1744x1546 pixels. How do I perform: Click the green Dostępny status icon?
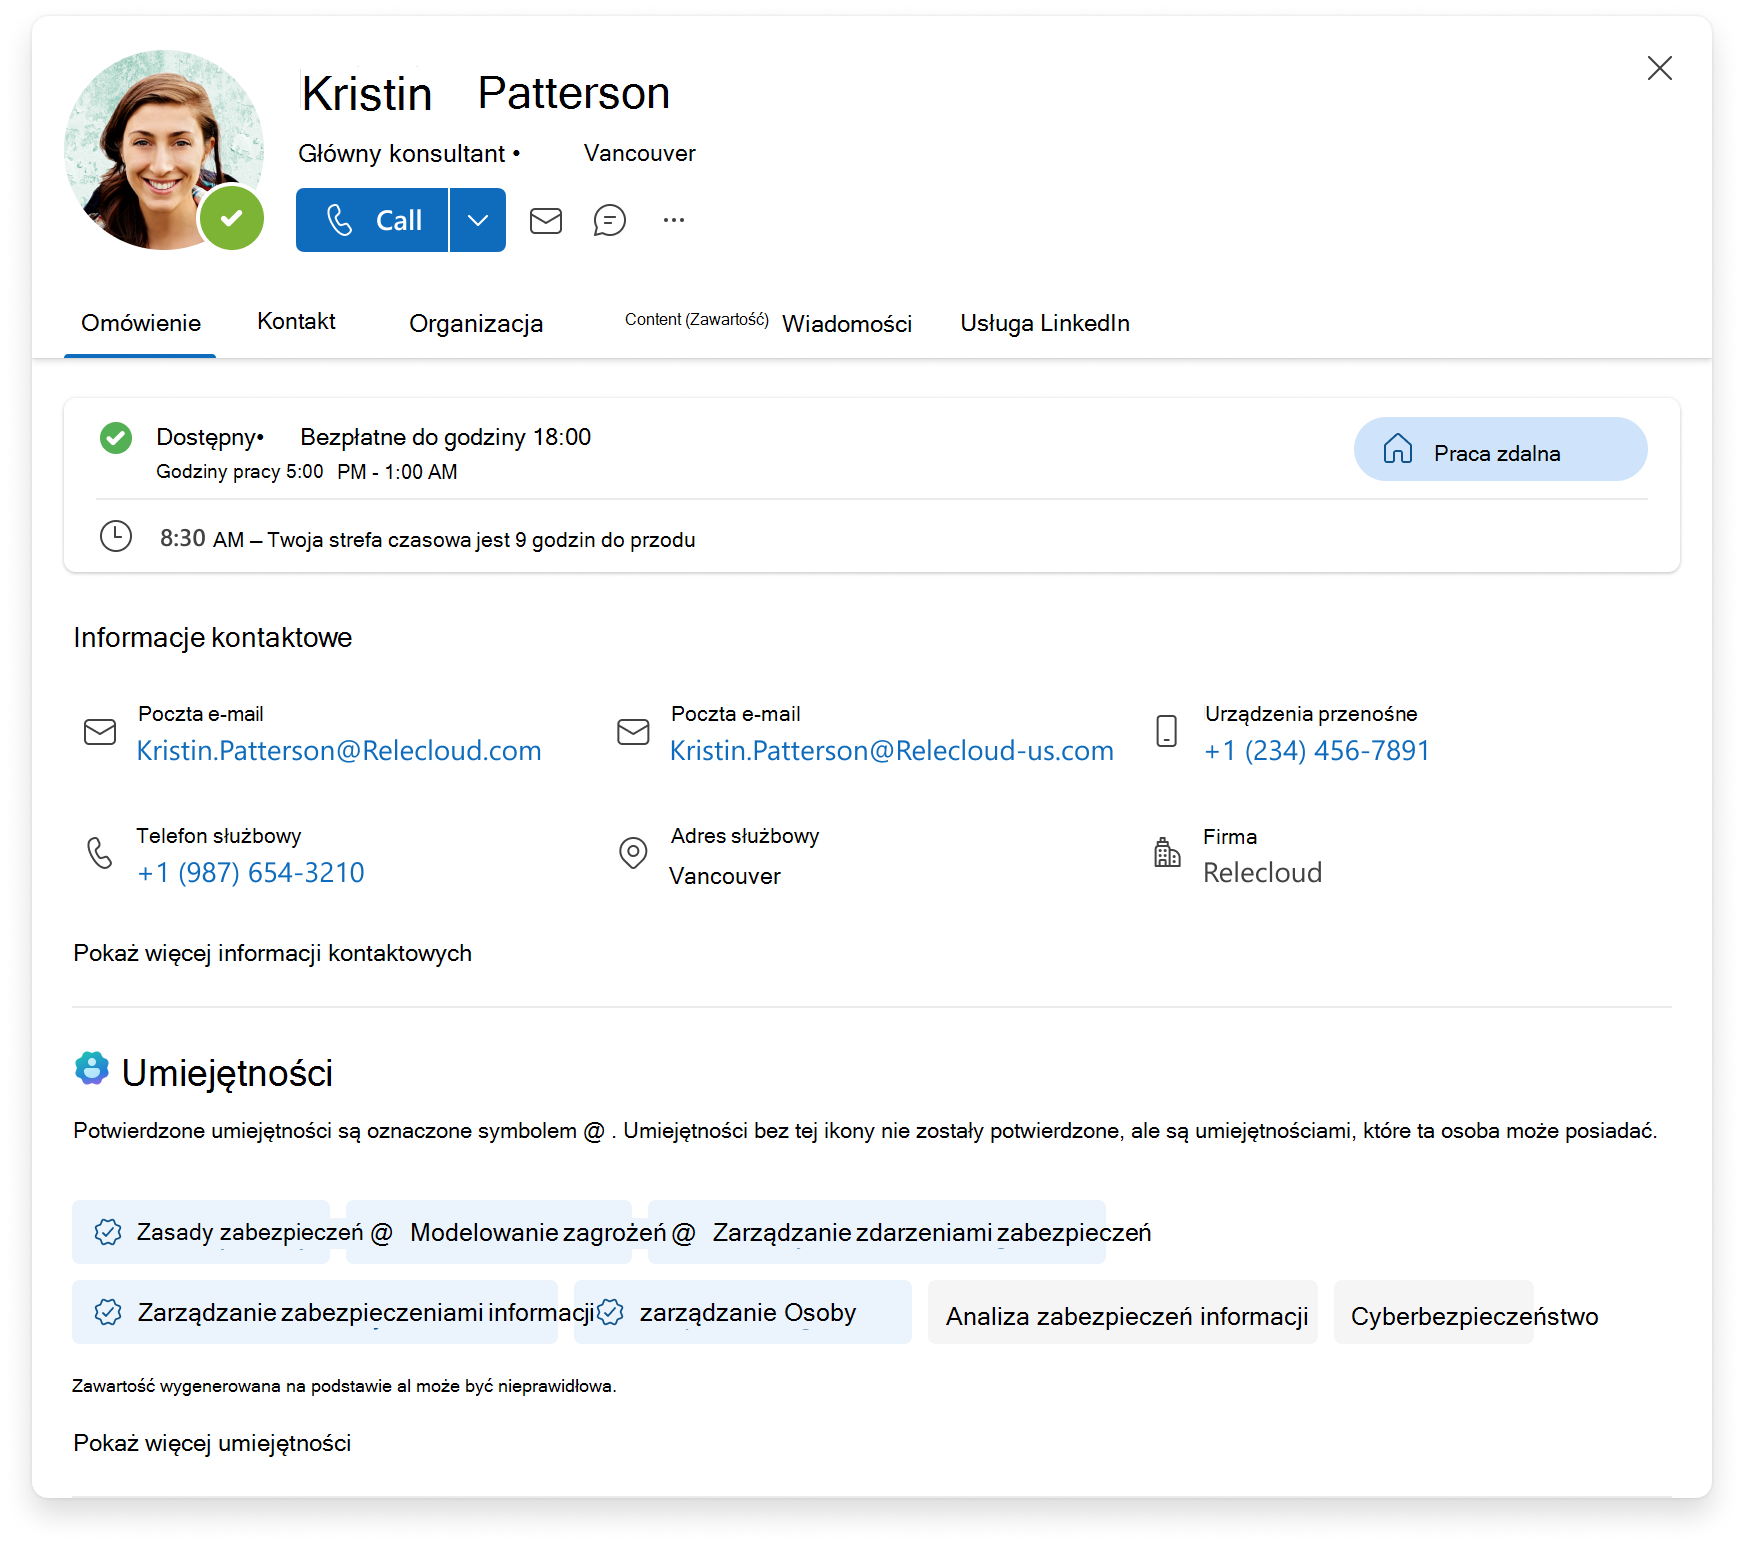[116, 438]
